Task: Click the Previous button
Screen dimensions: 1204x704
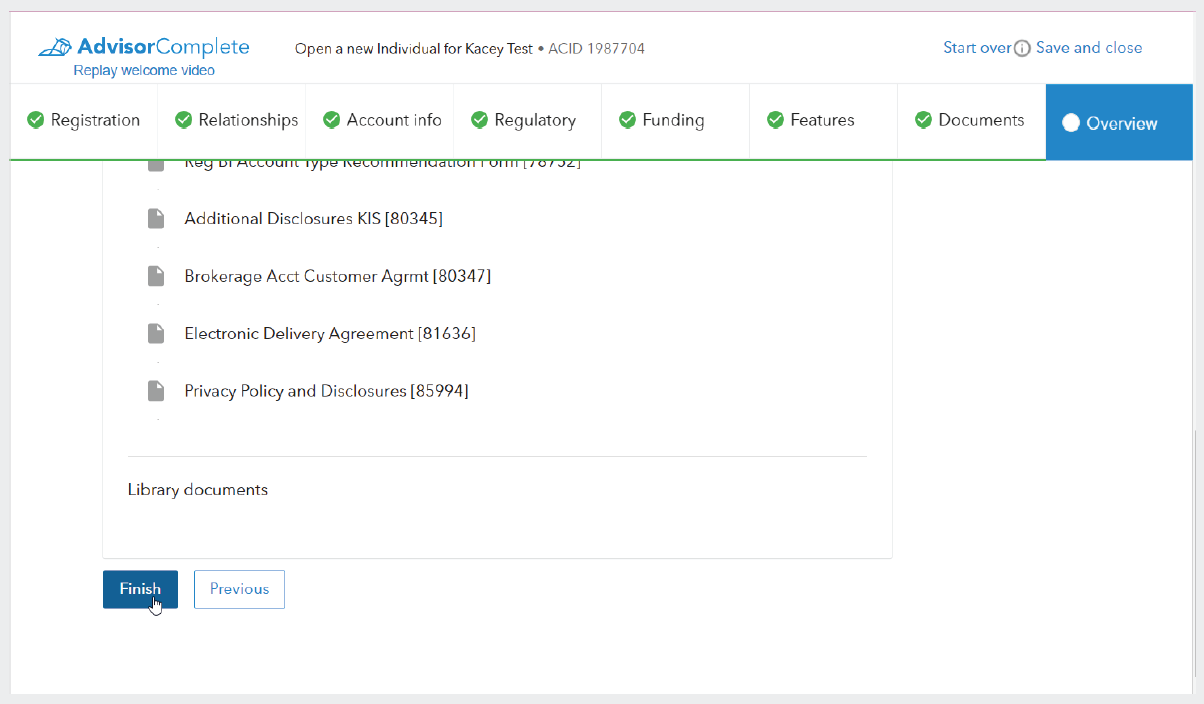Action: point(239,589)
